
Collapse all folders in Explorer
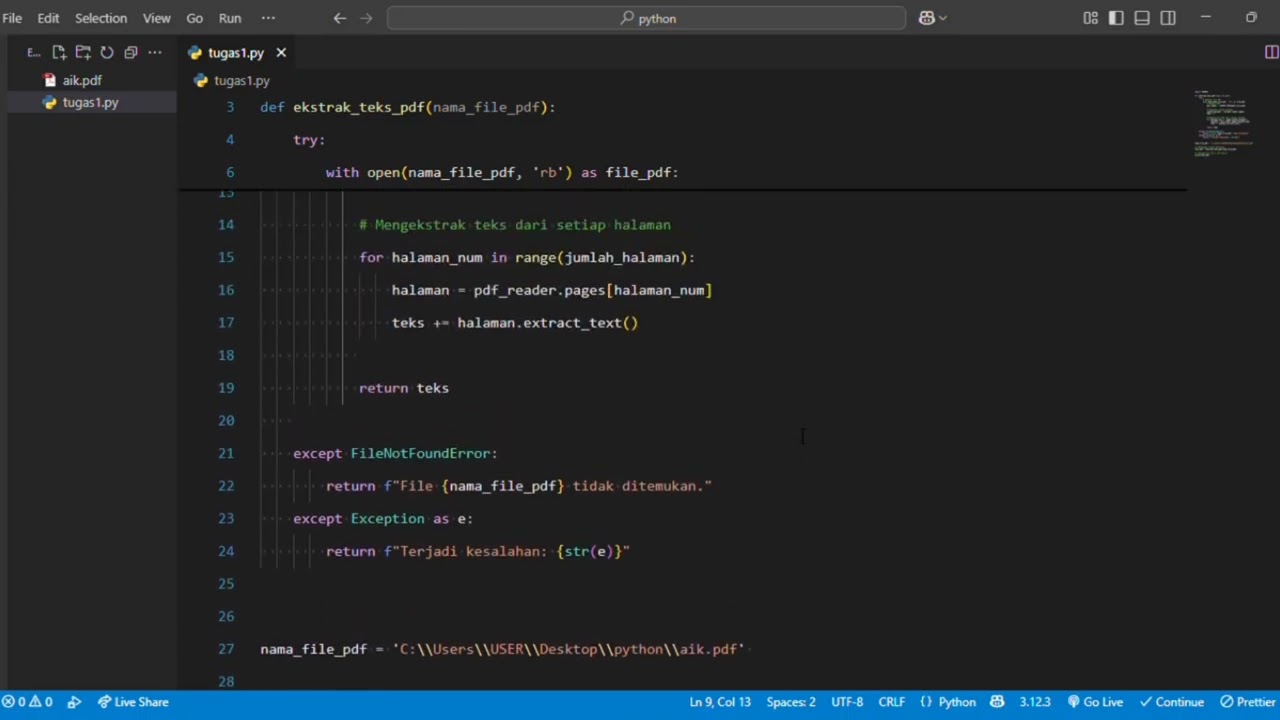pyautogui.click(x=131, y=52)
